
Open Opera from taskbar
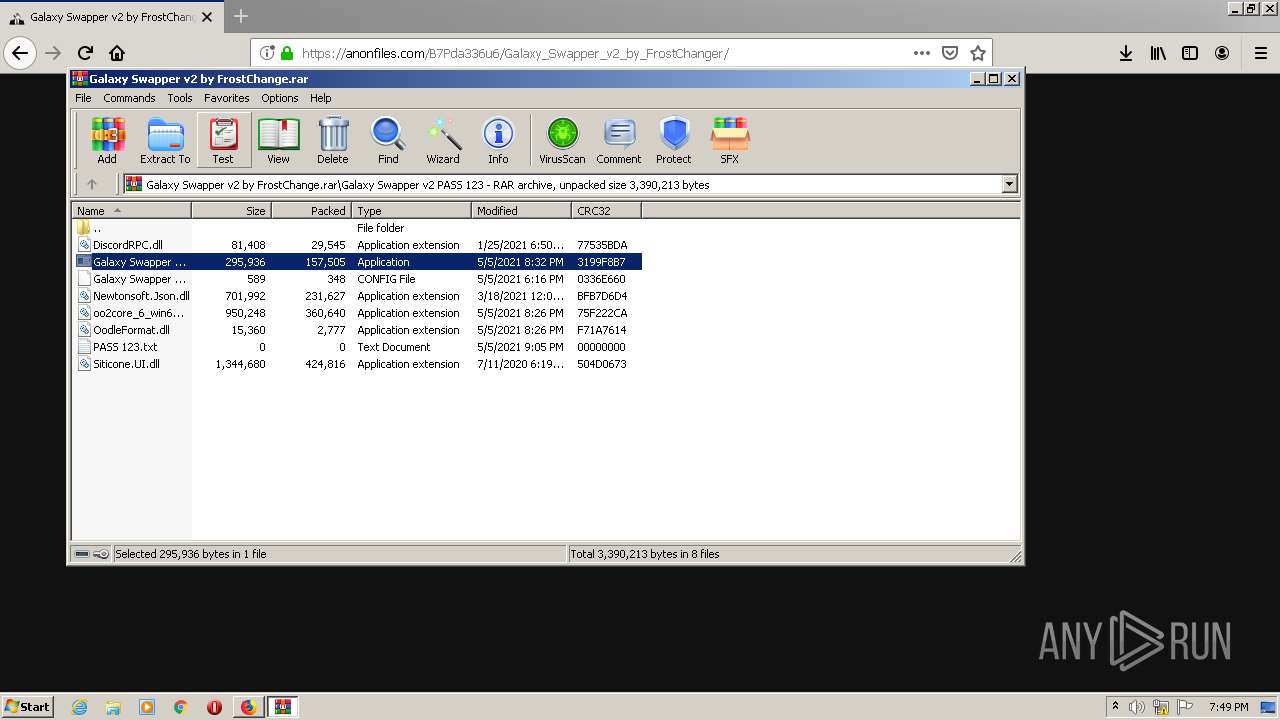click(214, 707)
